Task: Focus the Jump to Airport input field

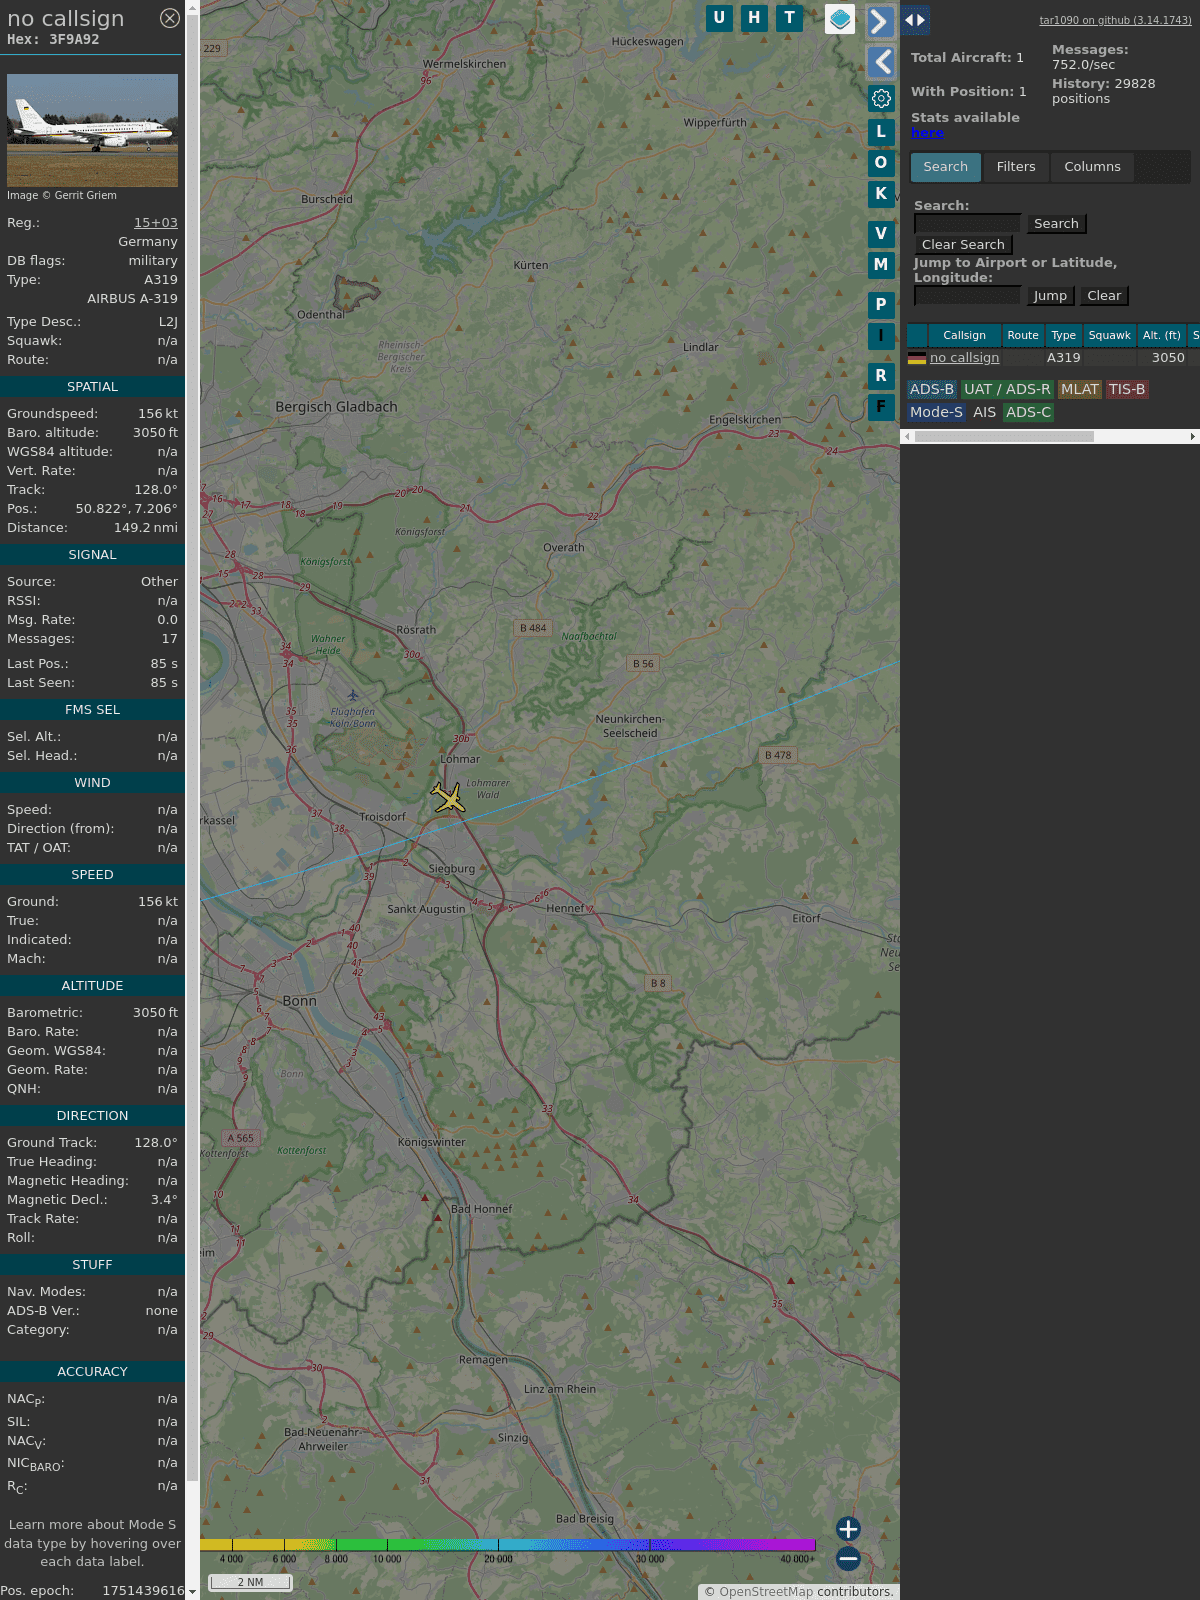Action: 968,296
